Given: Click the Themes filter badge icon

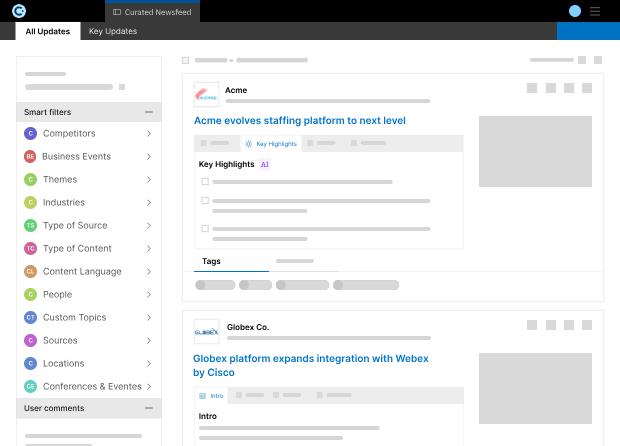Looking at the screenshot, I should (30, 180).
